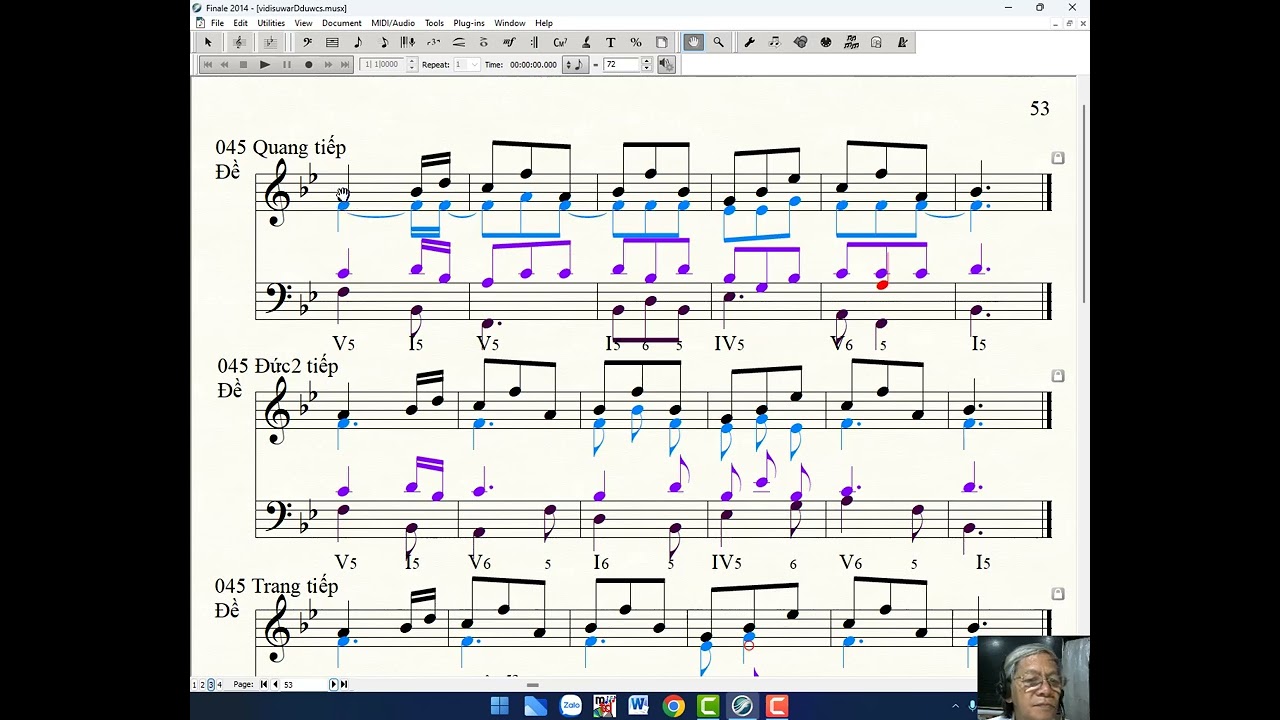Select the Ossia tool
The image size is (1280, 720).
[876, 42]
